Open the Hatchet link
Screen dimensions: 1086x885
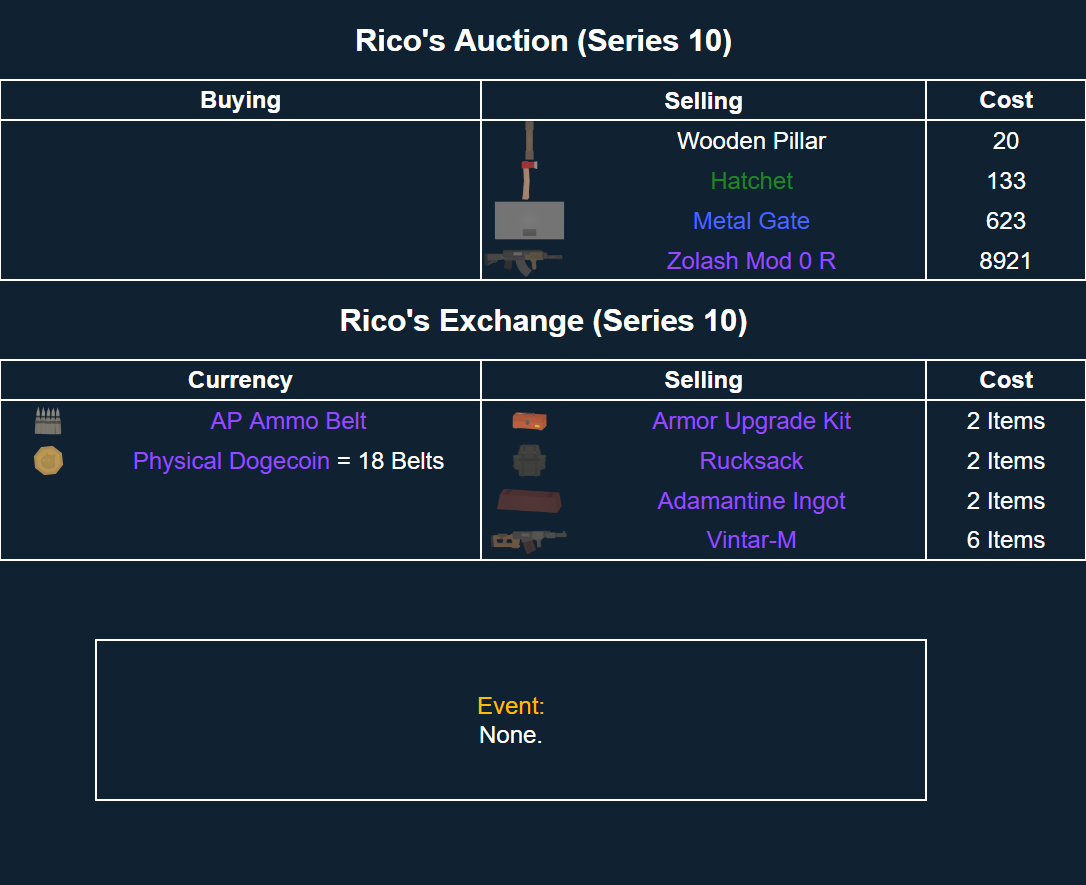pyautogui.click(x=751, y=181)
